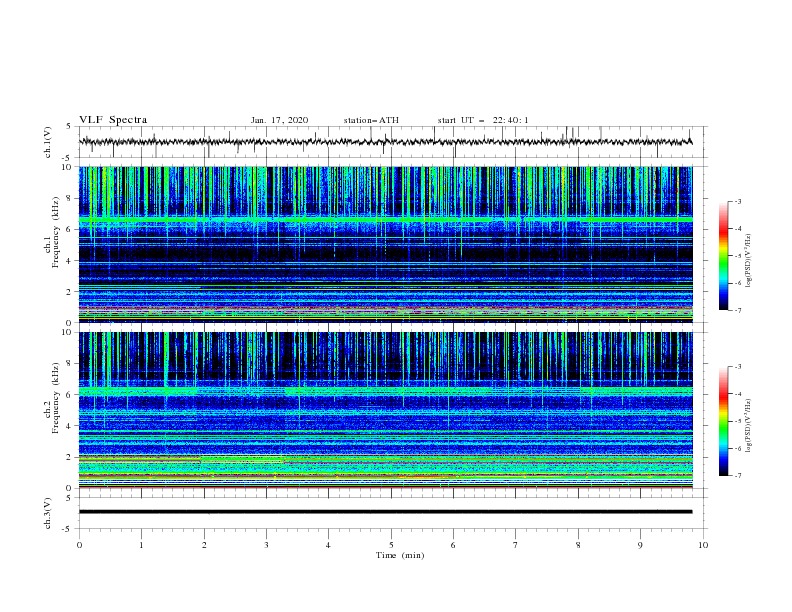The width and height of the screenshot is (792, 612).
Task: Click the 'ch.3(V)' waveform axis label
Action: pyautogui.click(x=48, y=513)
